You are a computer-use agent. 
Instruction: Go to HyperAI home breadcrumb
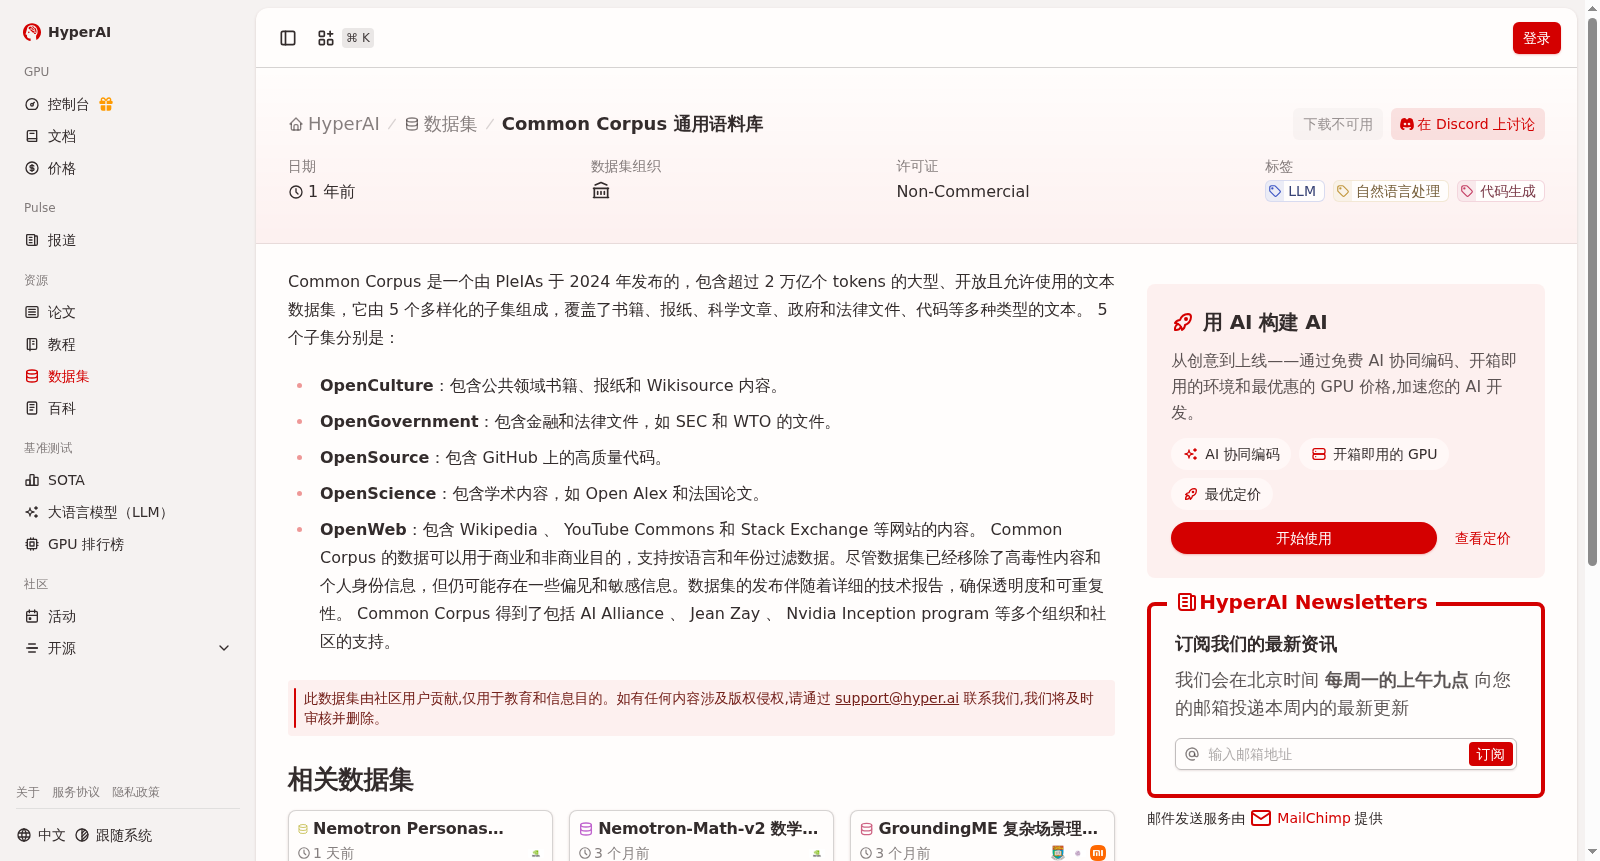pyautogui.click(x=334, y=124)
